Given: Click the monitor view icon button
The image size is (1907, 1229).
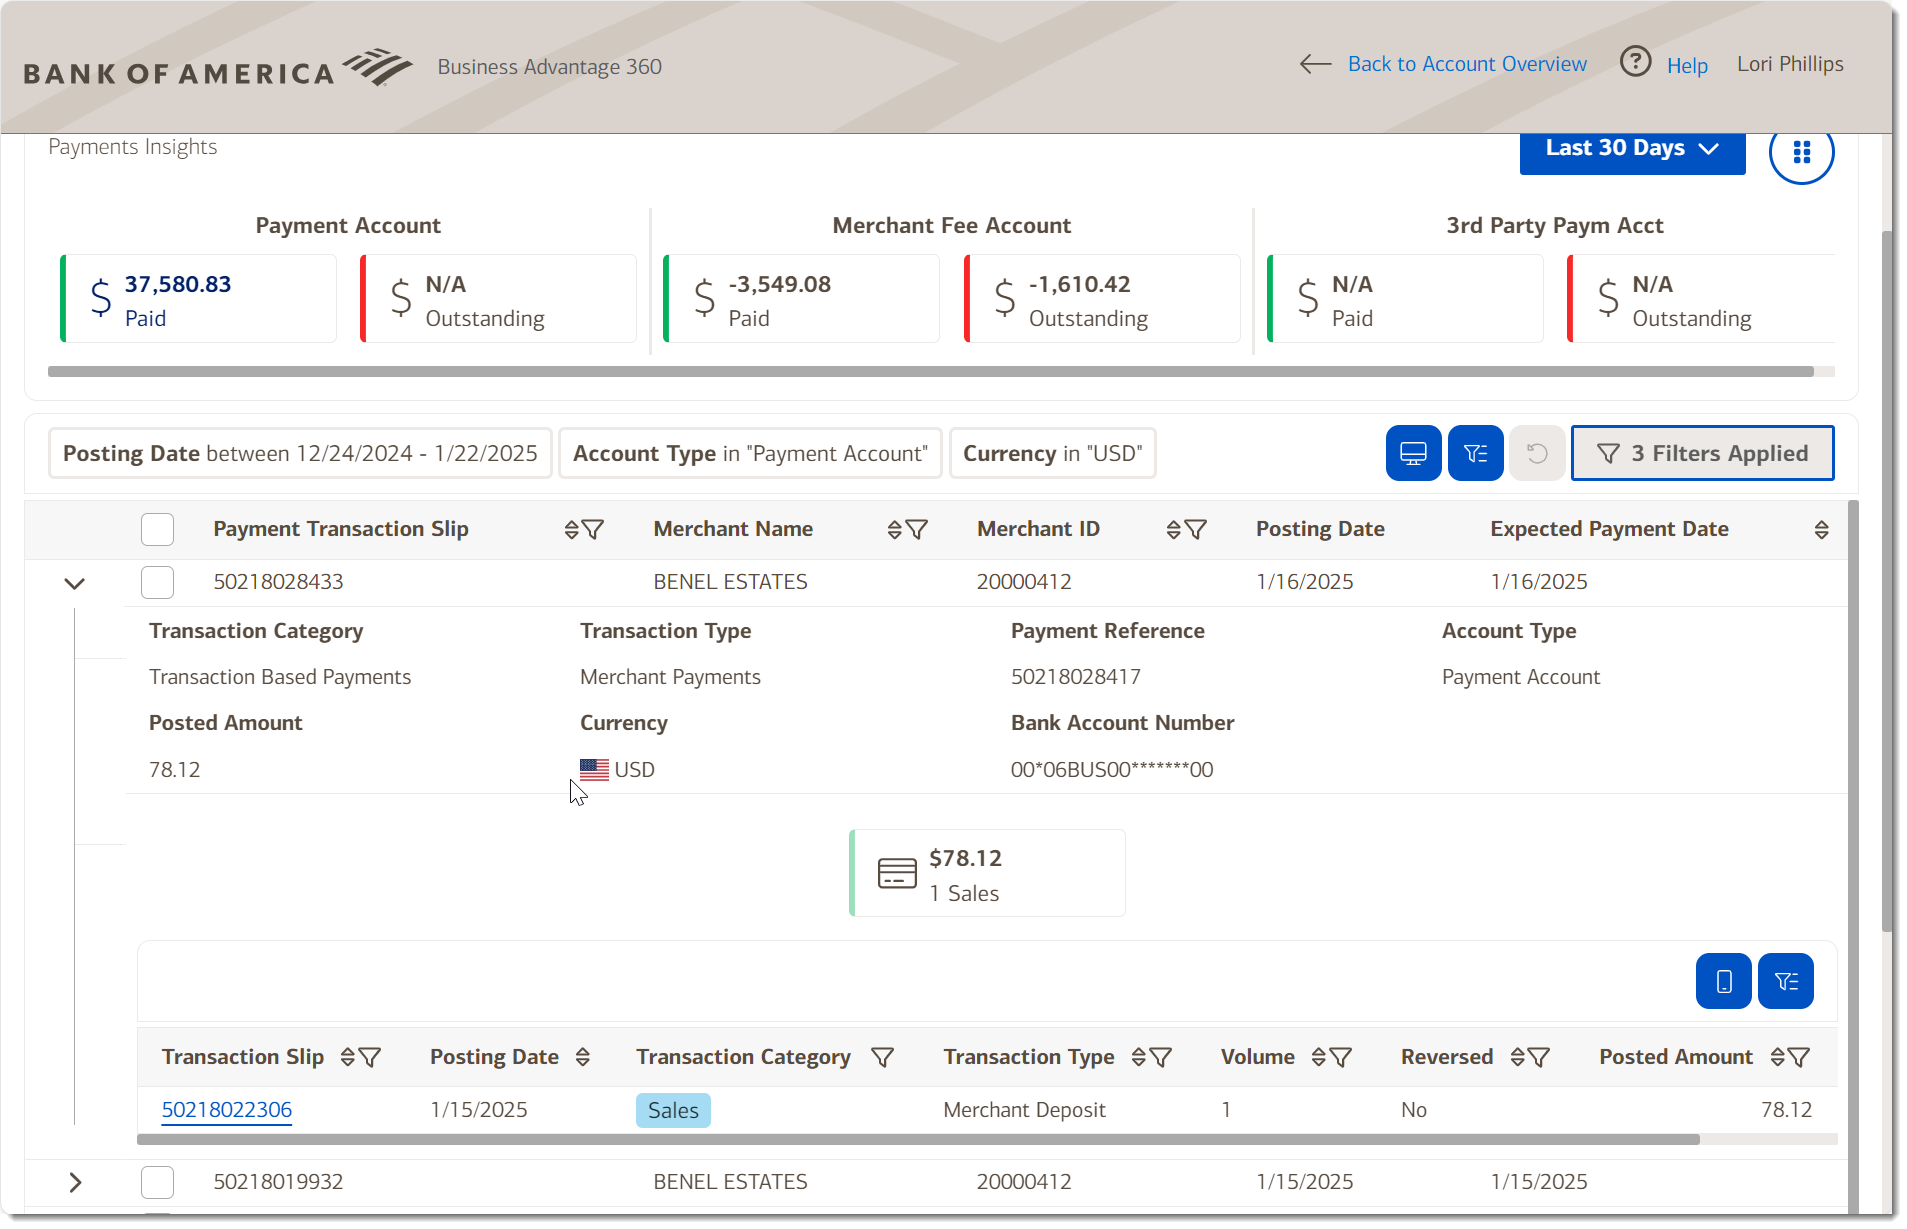Looking at the screenshot, I should (x=1413, y=453).
